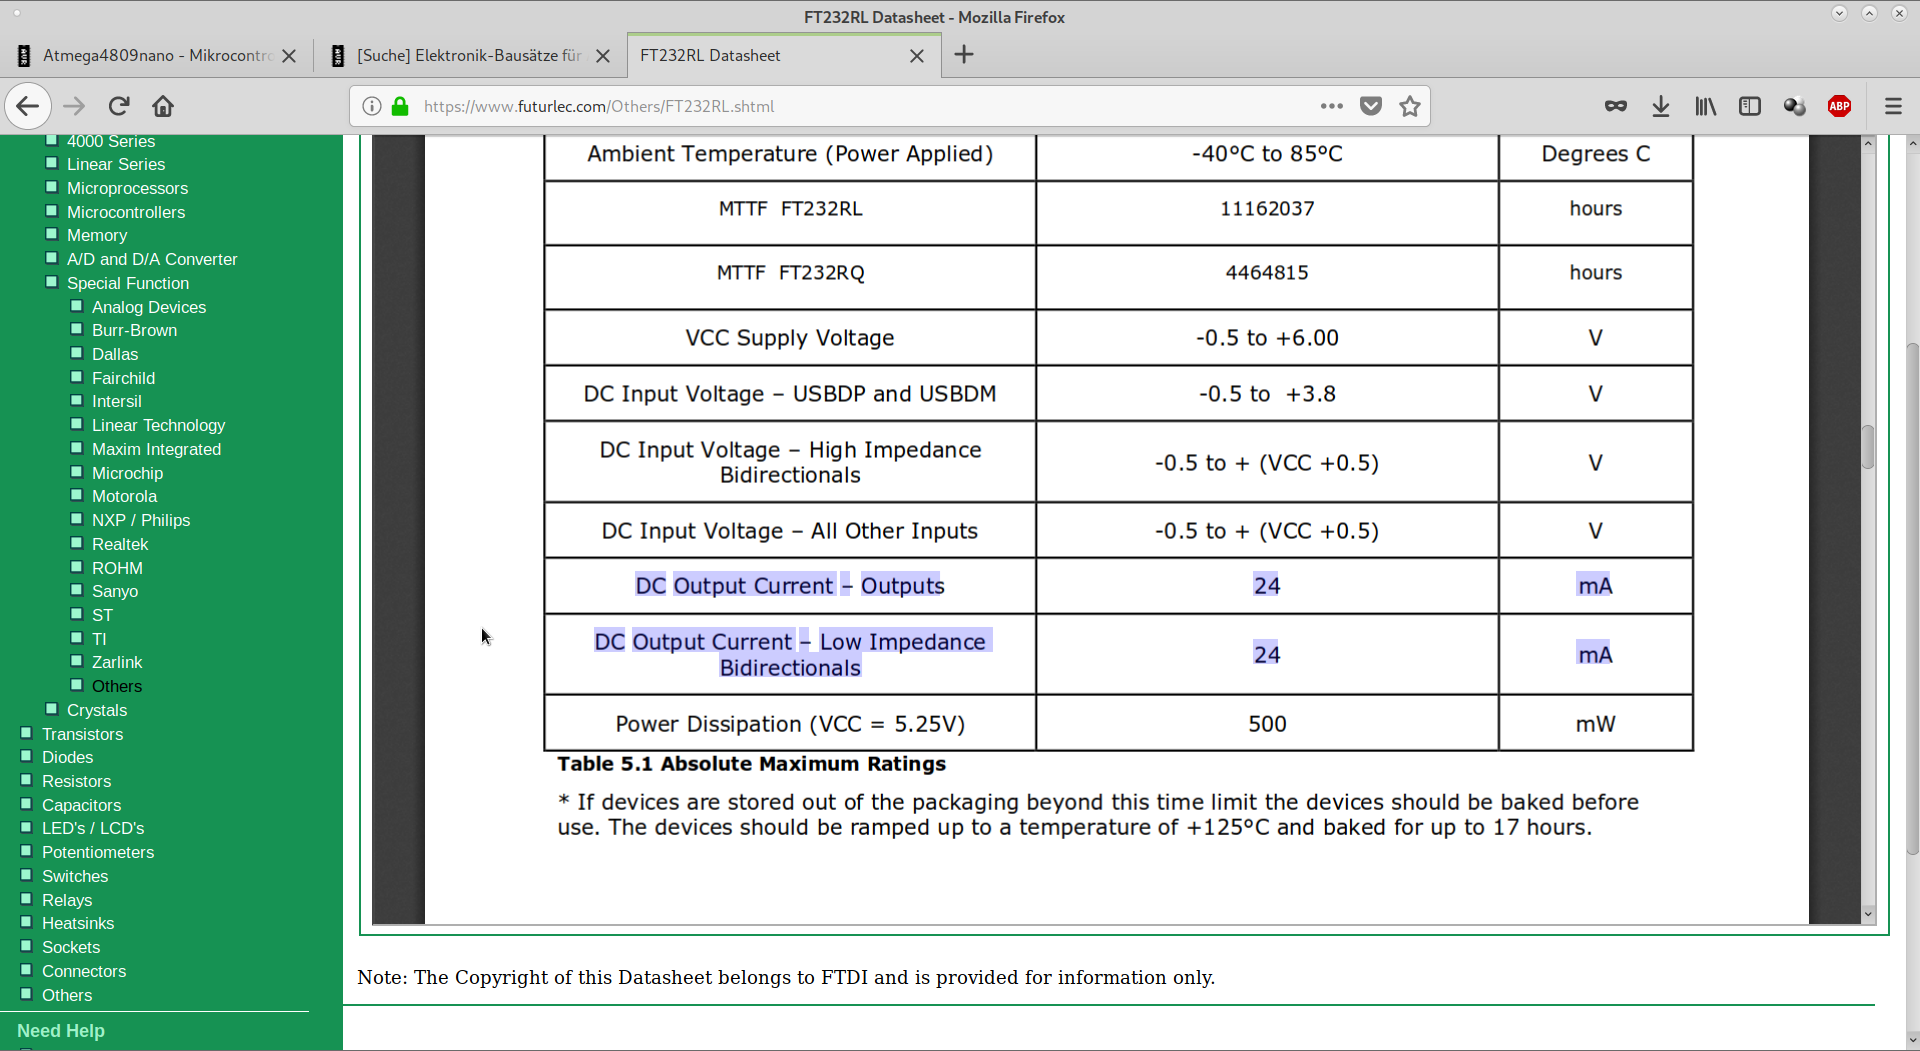Switch to the [Suche] Elektronik-Bausätze tab
This screenshot has width=1920, height=1051.
[x=470, y=56]
